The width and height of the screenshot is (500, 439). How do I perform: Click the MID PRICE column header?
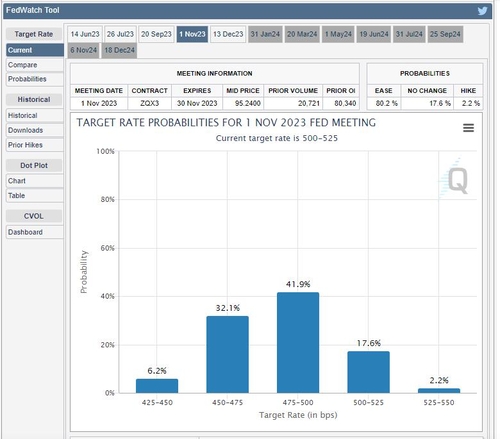pyautogui.click(x=243, y=91)
